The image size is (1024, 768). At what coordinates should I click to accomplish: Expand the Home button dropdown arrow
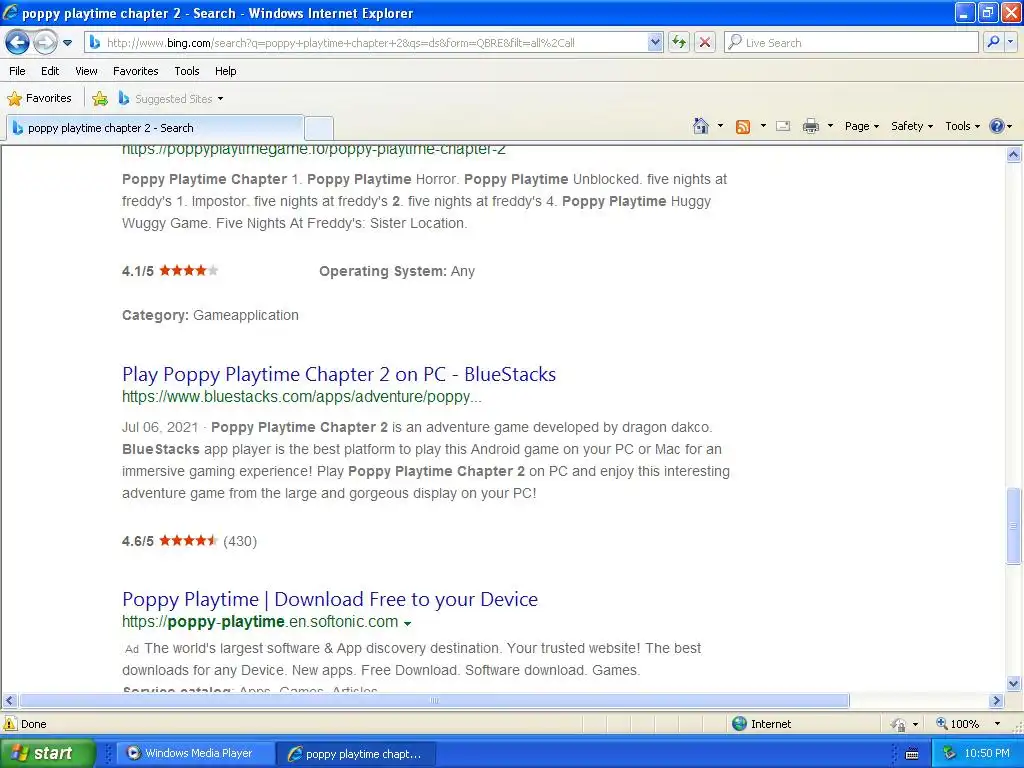pos(720,126)
